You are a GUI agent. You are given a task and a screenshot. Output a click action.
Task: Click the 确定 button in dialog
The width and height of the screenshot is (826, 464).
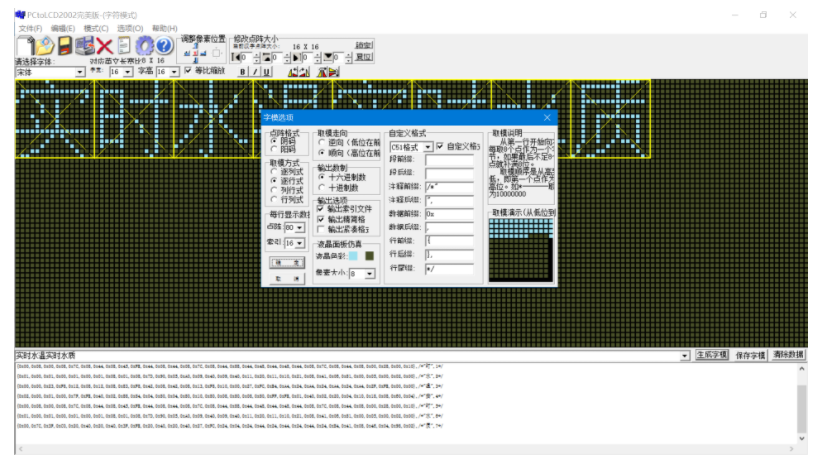click(287, 262)
